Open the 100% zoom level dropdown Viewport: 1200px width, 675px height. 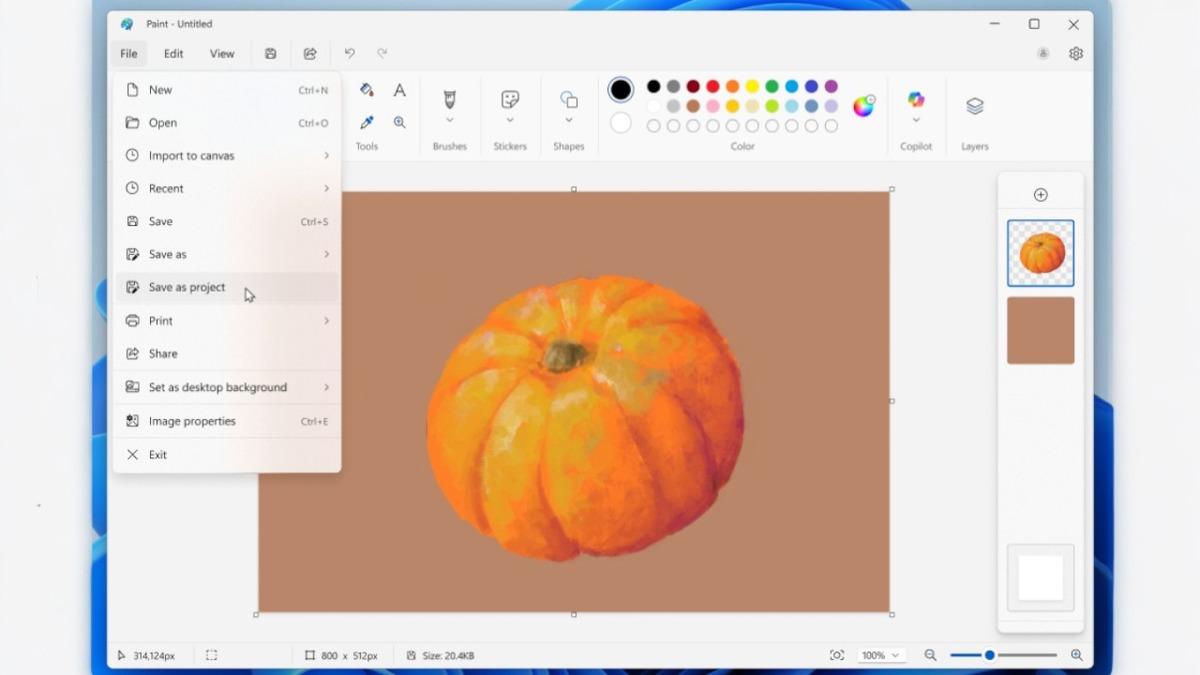point(880,656)
